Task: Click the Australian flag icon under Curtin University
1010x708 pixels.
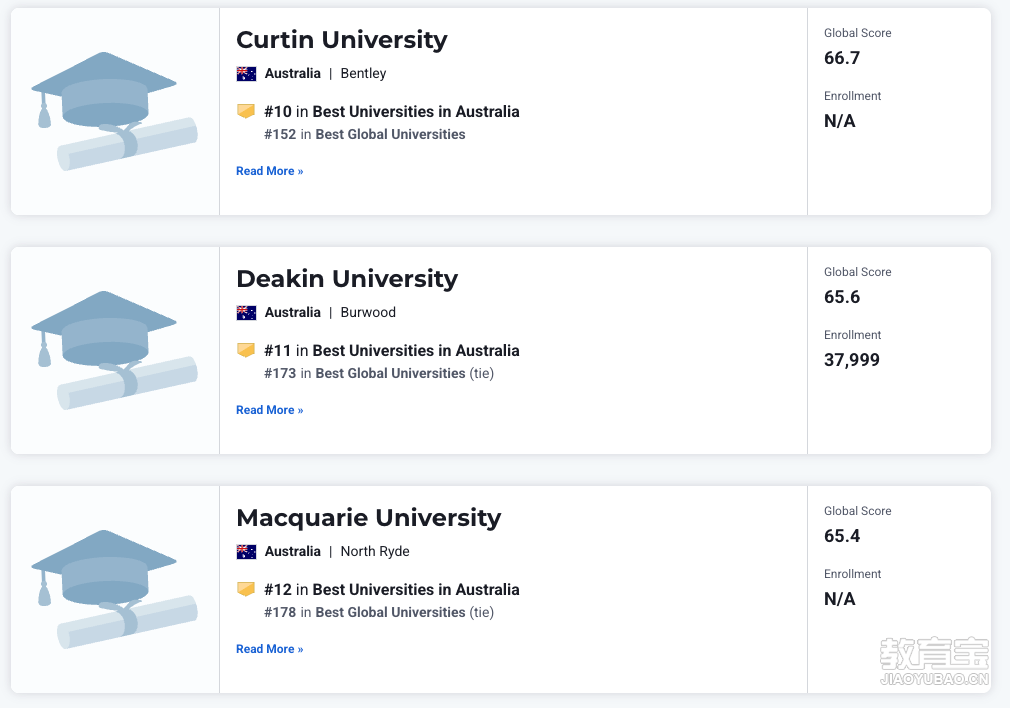Action: pos(246,73)
